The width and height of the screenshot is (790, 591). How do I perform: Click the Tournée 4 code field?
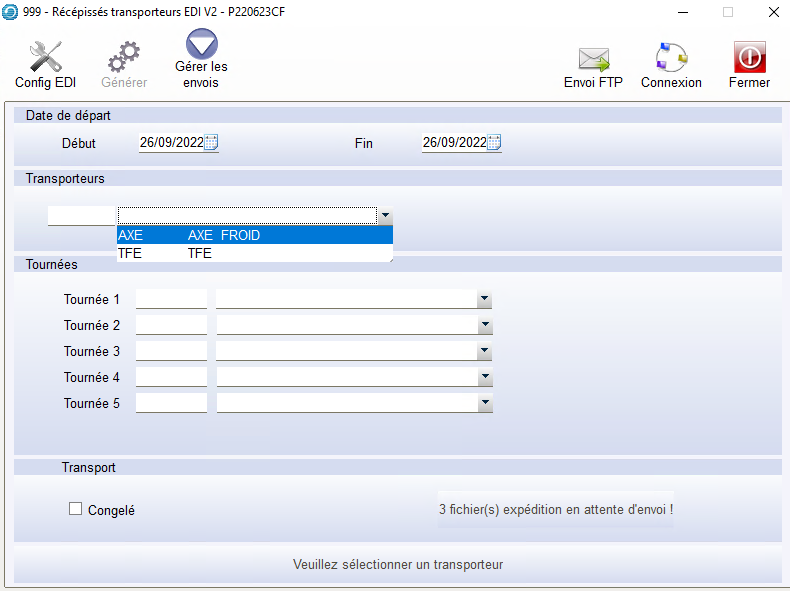tap(171, 377)
